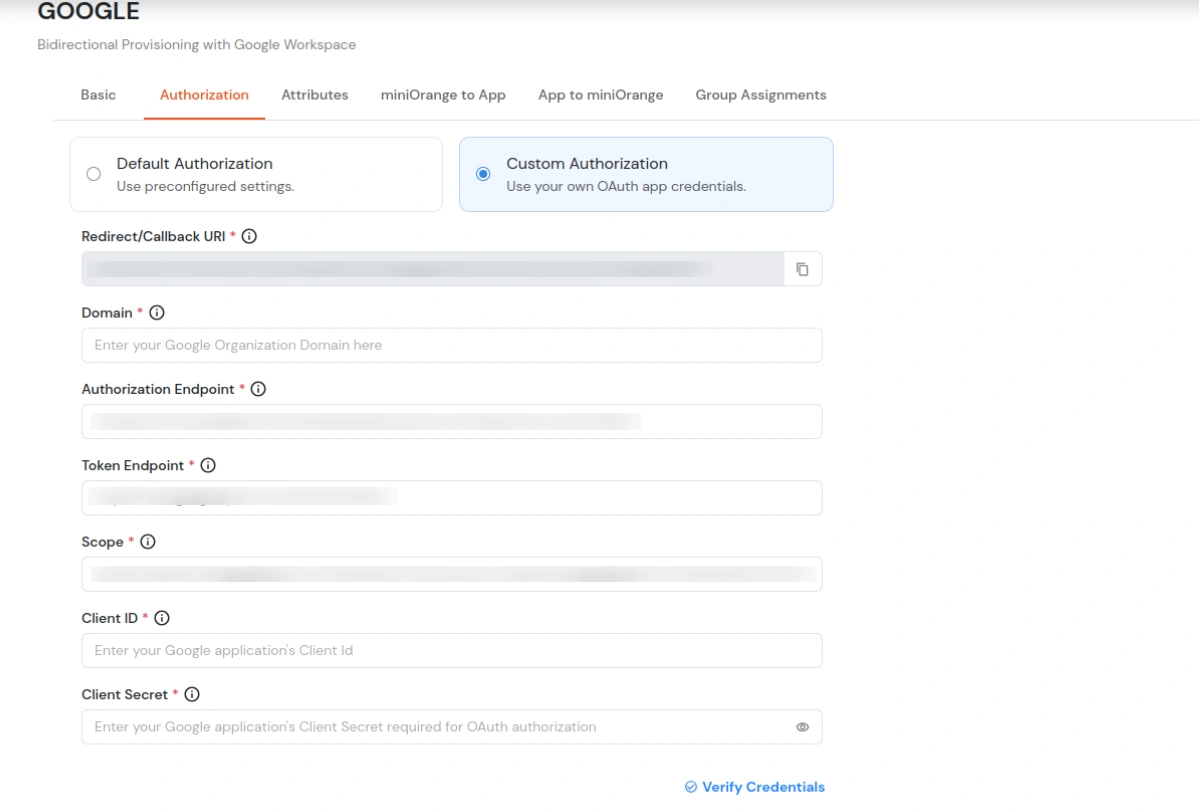Switch to the Attributes tab
This screenshot has height=812, width=1199.
point(315,95)
